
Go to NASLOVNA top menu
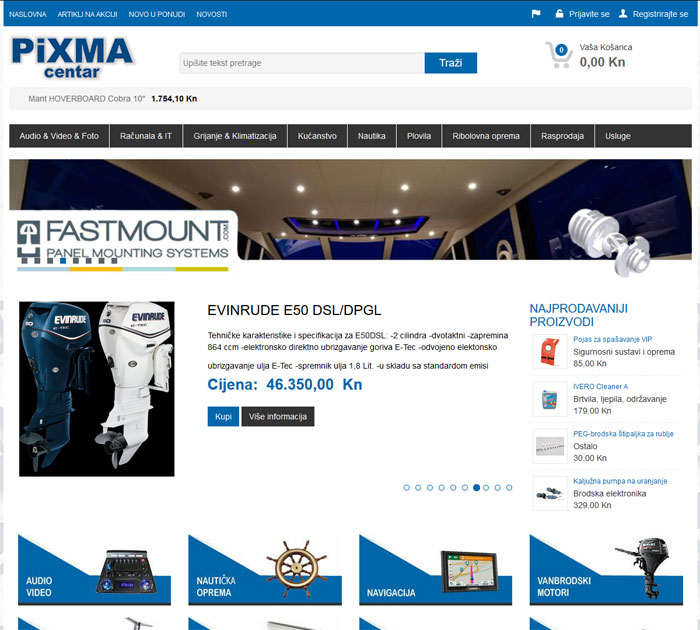(28, 14)
